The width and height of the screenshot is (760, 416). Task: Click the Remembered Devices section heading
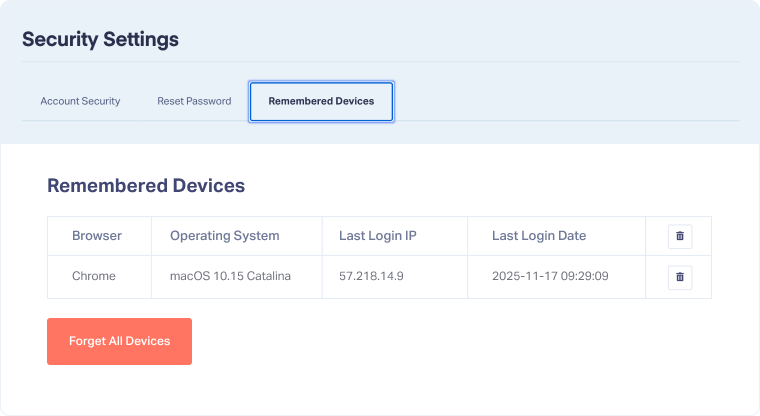click(x=146, y=186)
